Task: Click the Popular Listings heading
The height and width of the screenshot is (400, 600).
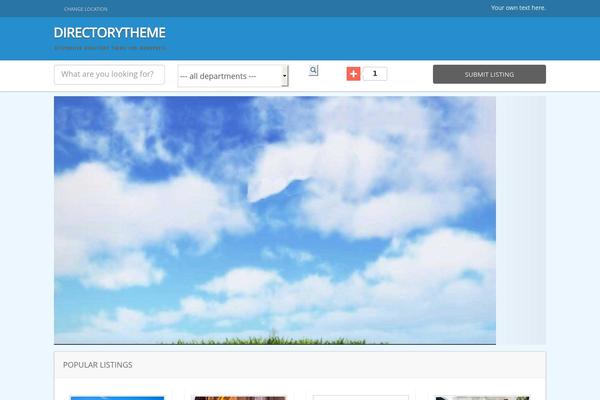Action: [x=98, y=365]
